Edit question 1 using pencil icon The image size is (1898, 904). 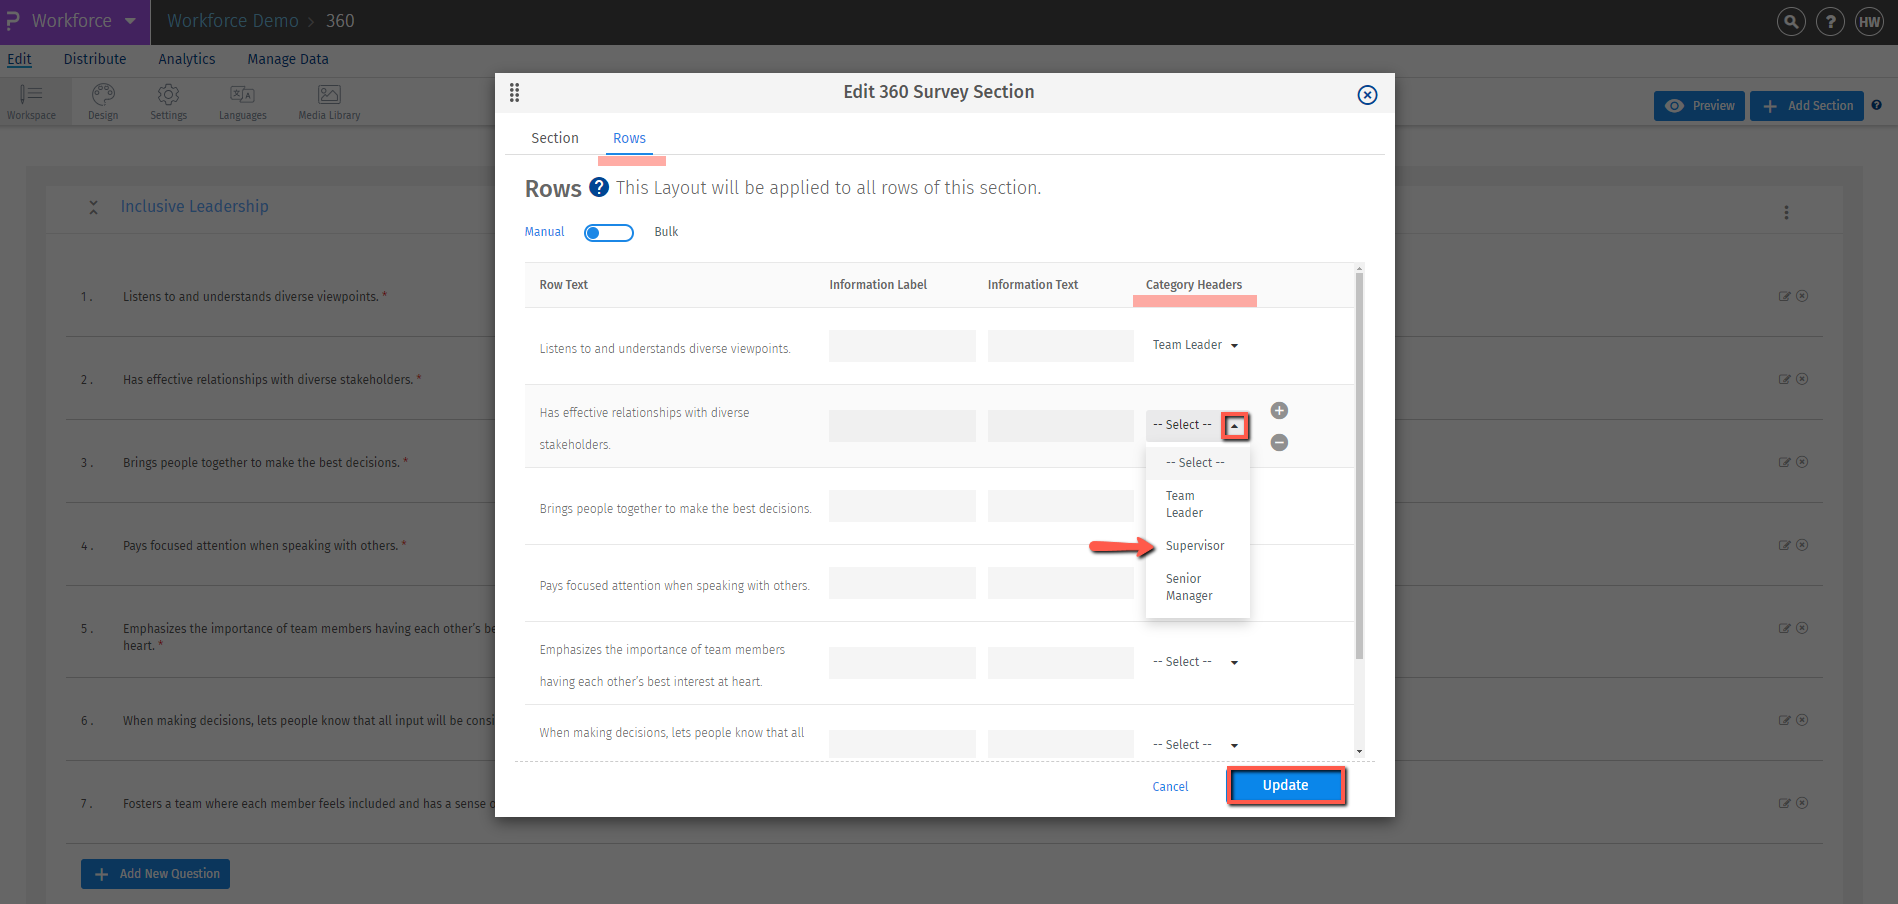pyautogui.click(x=1784, y=296)
